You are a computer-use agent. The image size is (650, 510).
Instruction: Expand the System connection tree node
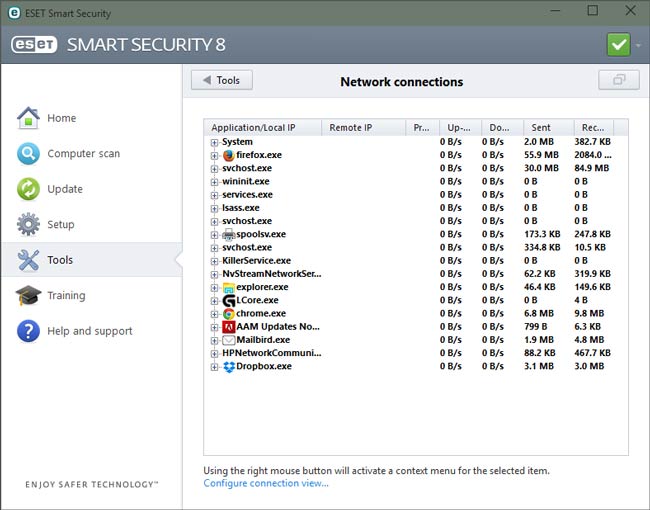pyautogui.click(x=214, y=142)
